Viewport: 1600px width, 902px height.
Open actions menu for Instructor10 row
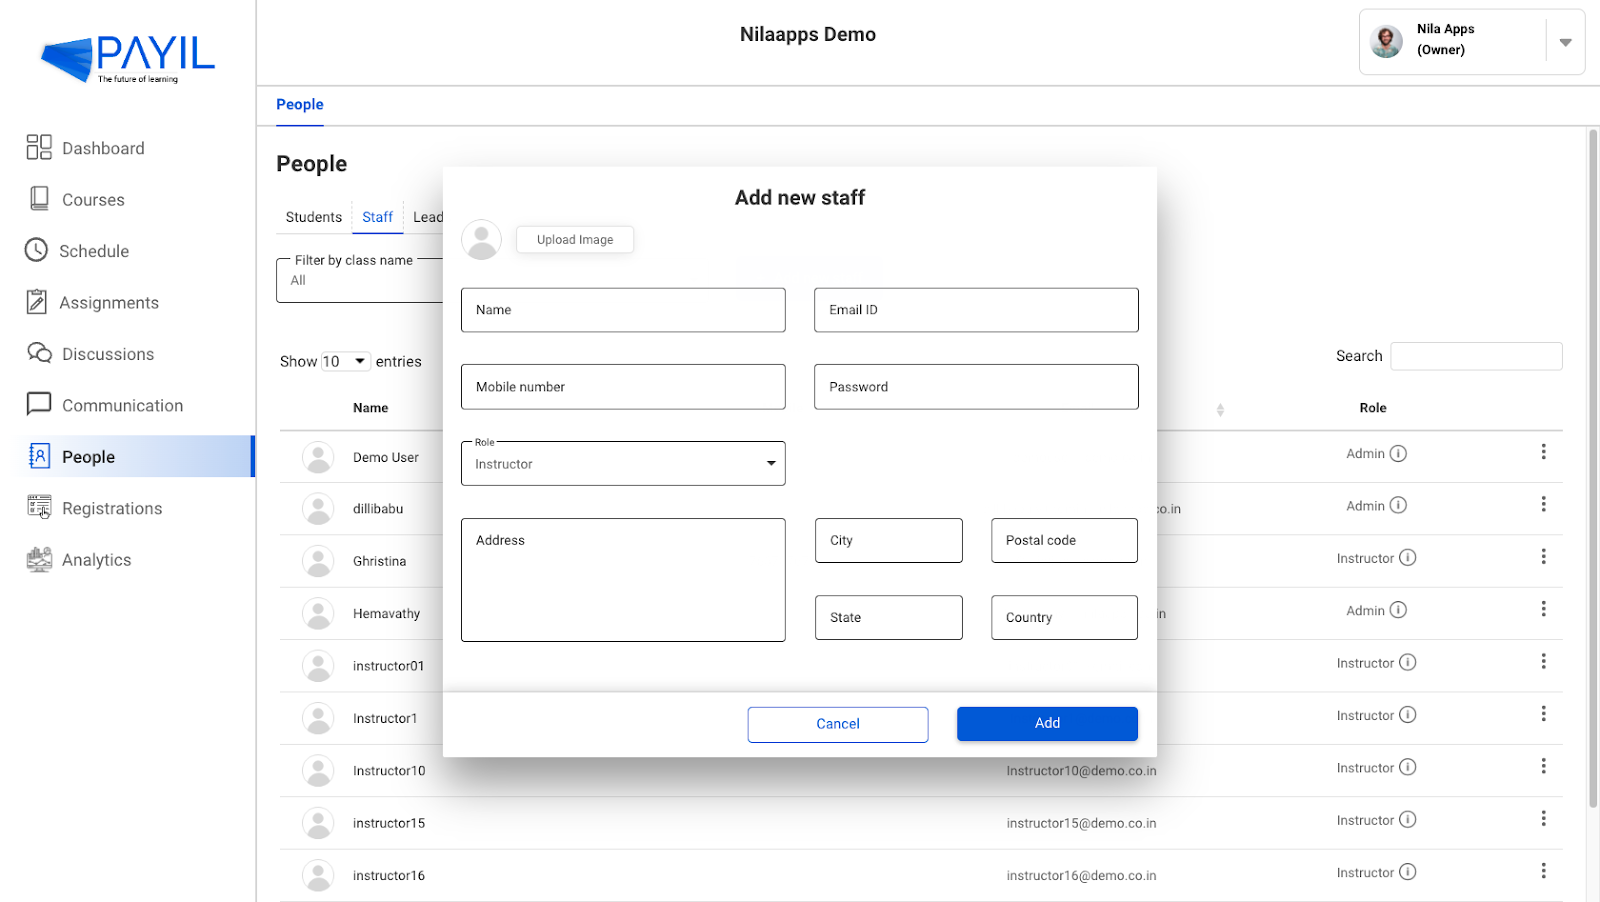(x=1543, y=766)
